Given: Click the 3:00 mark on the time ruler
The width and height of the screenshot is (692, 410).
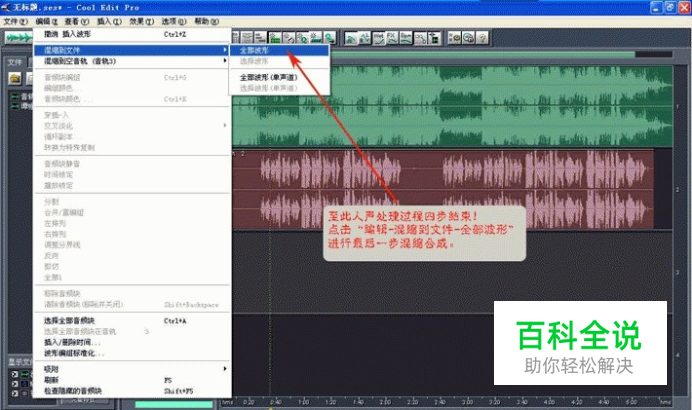Looking at the screenshot, I should [467, 402].
